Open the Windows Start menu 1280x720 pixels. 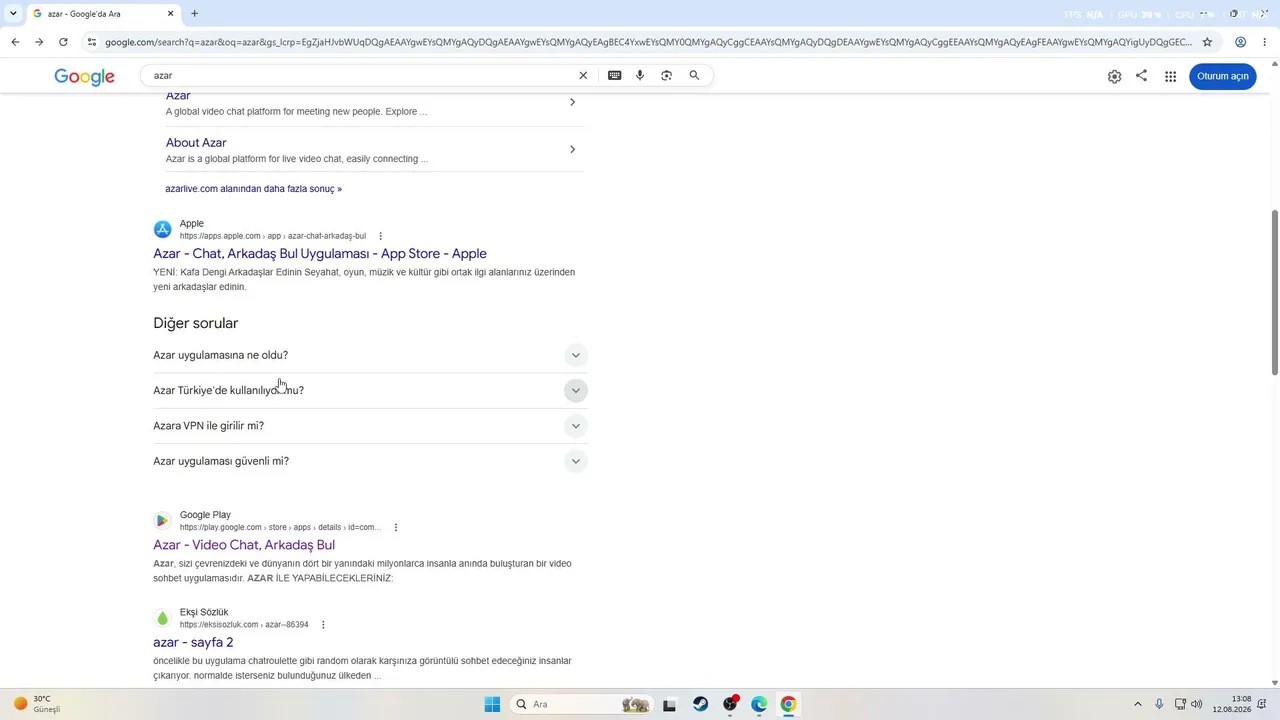click(x=492, y=704)
